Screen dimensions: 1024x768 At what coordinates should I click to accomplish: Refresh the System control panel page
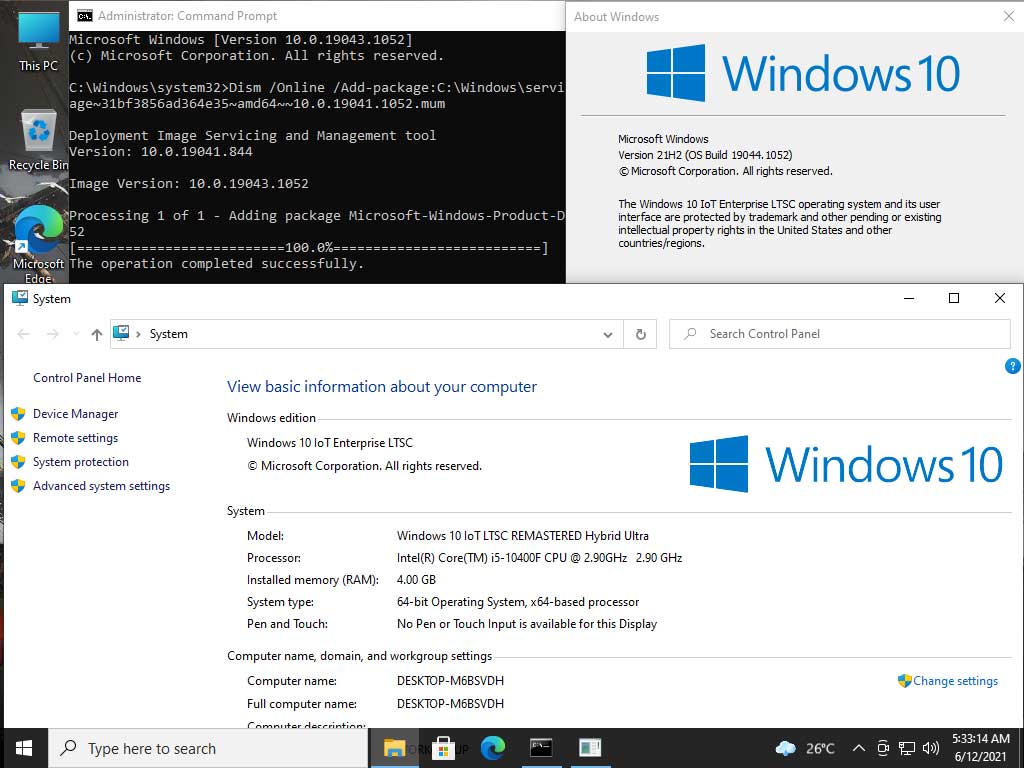641,334
